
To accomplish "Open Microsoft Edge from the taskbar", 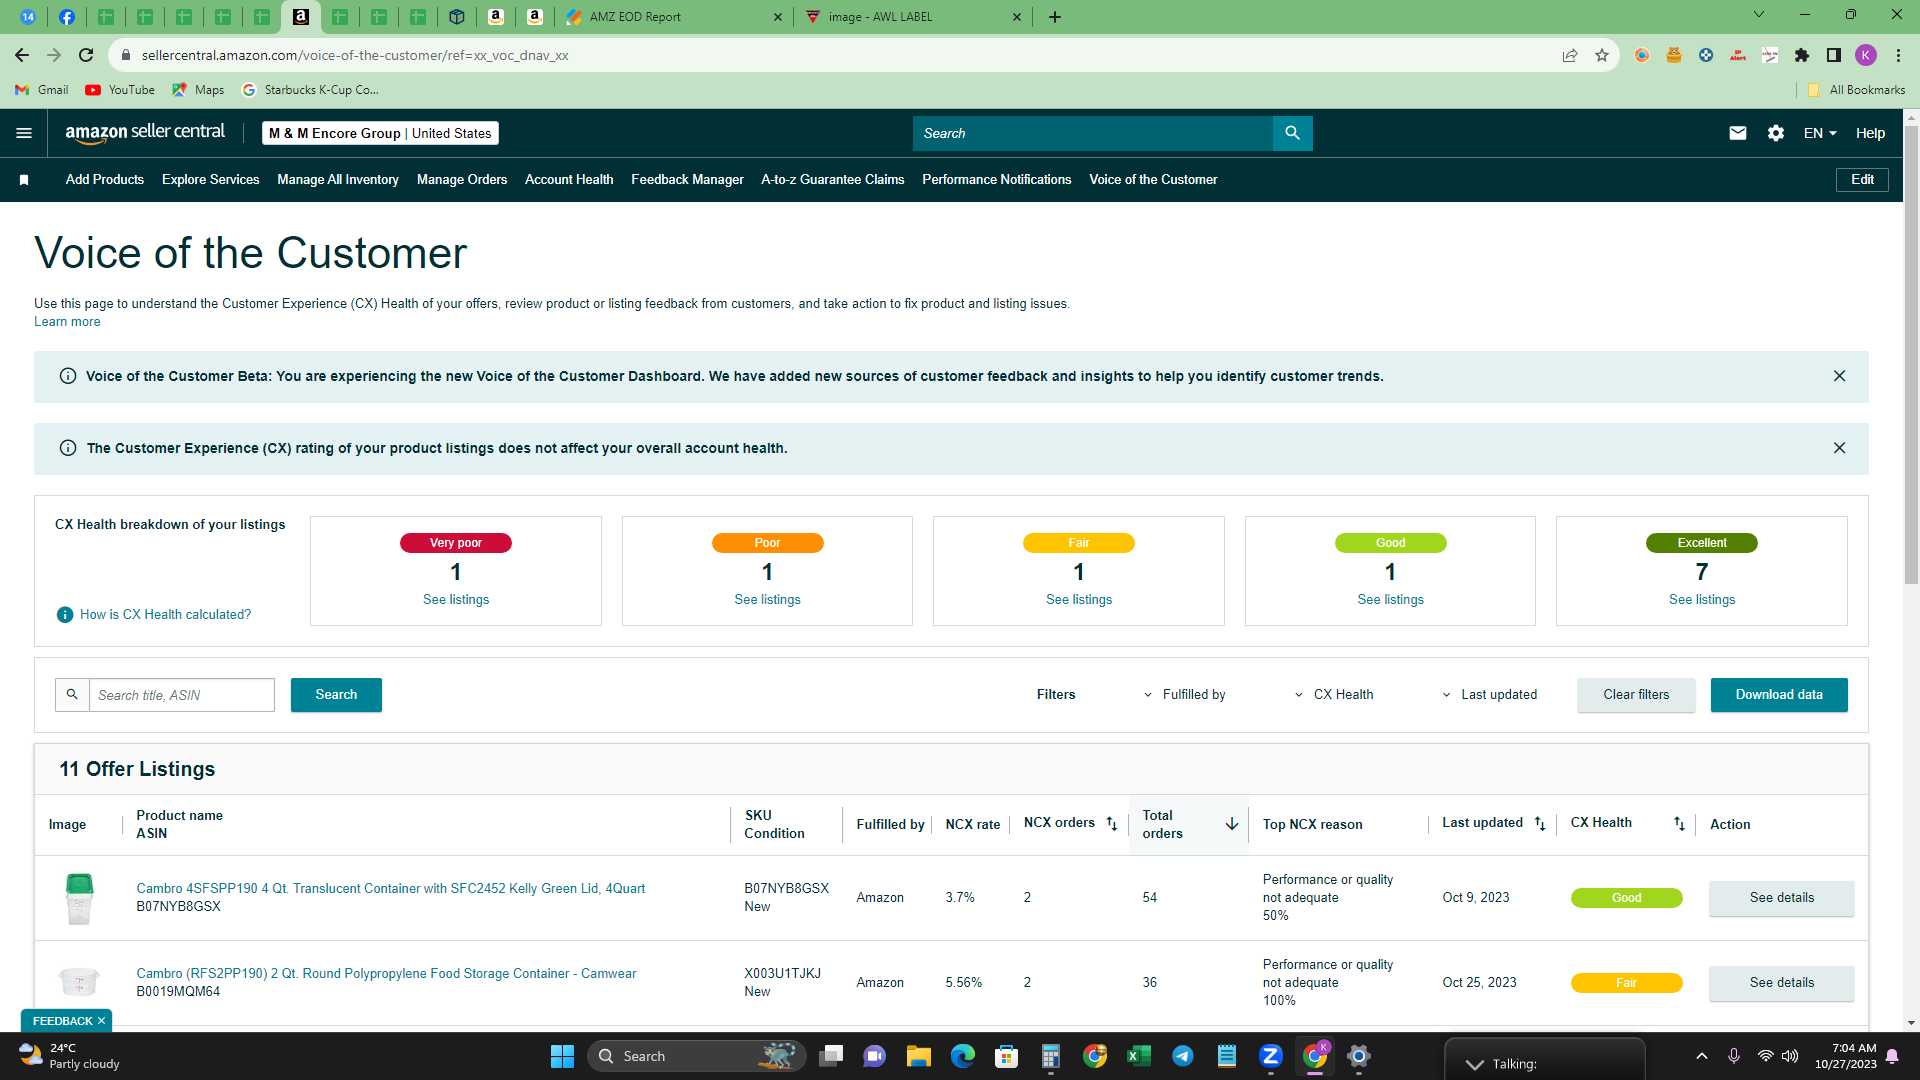I will pyautogui.click(x=962, y=1056).
